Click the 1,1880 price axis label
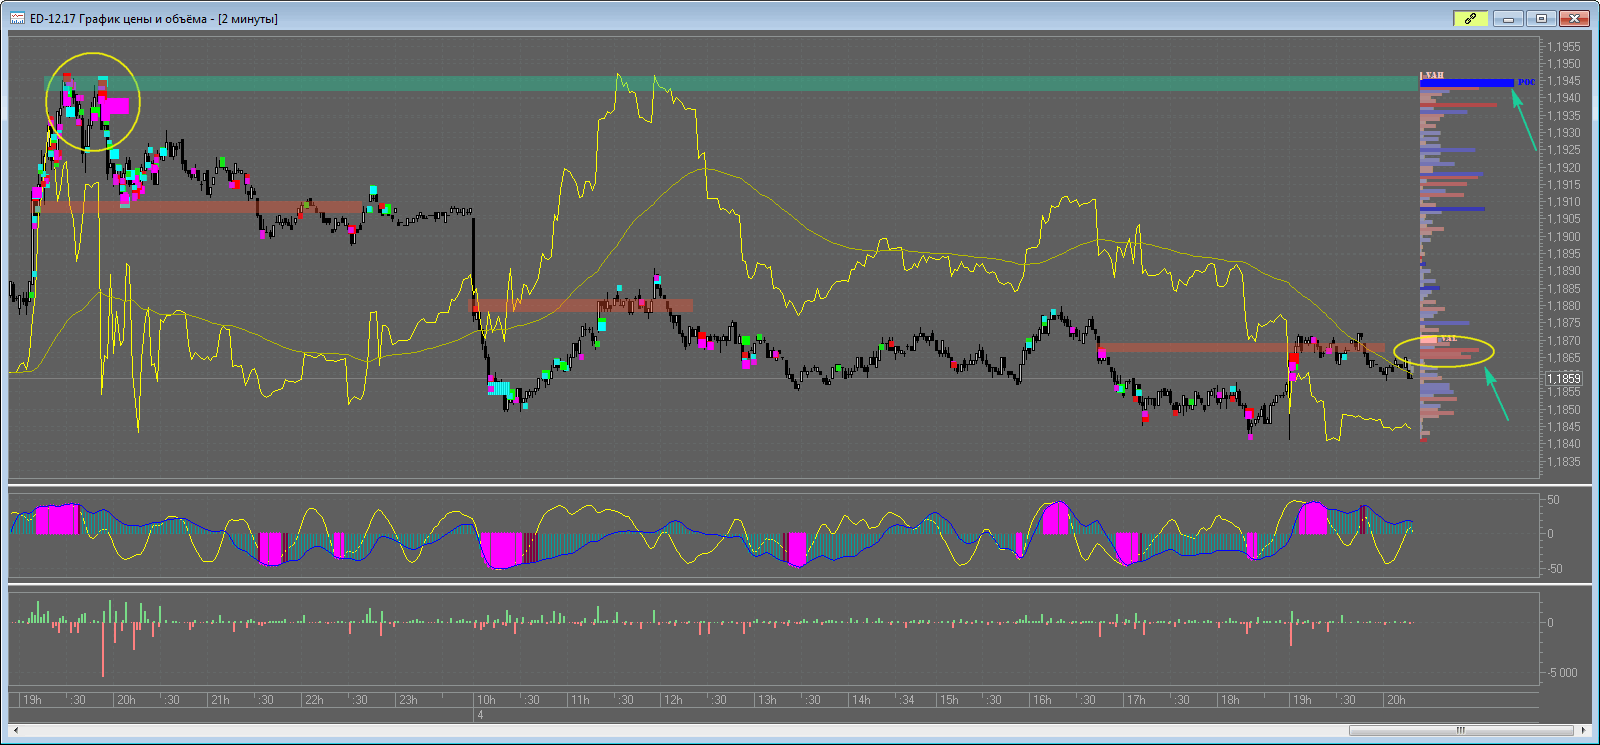Image resolution: width=1600 pixels, height=745 pixels. point(1564,306)
